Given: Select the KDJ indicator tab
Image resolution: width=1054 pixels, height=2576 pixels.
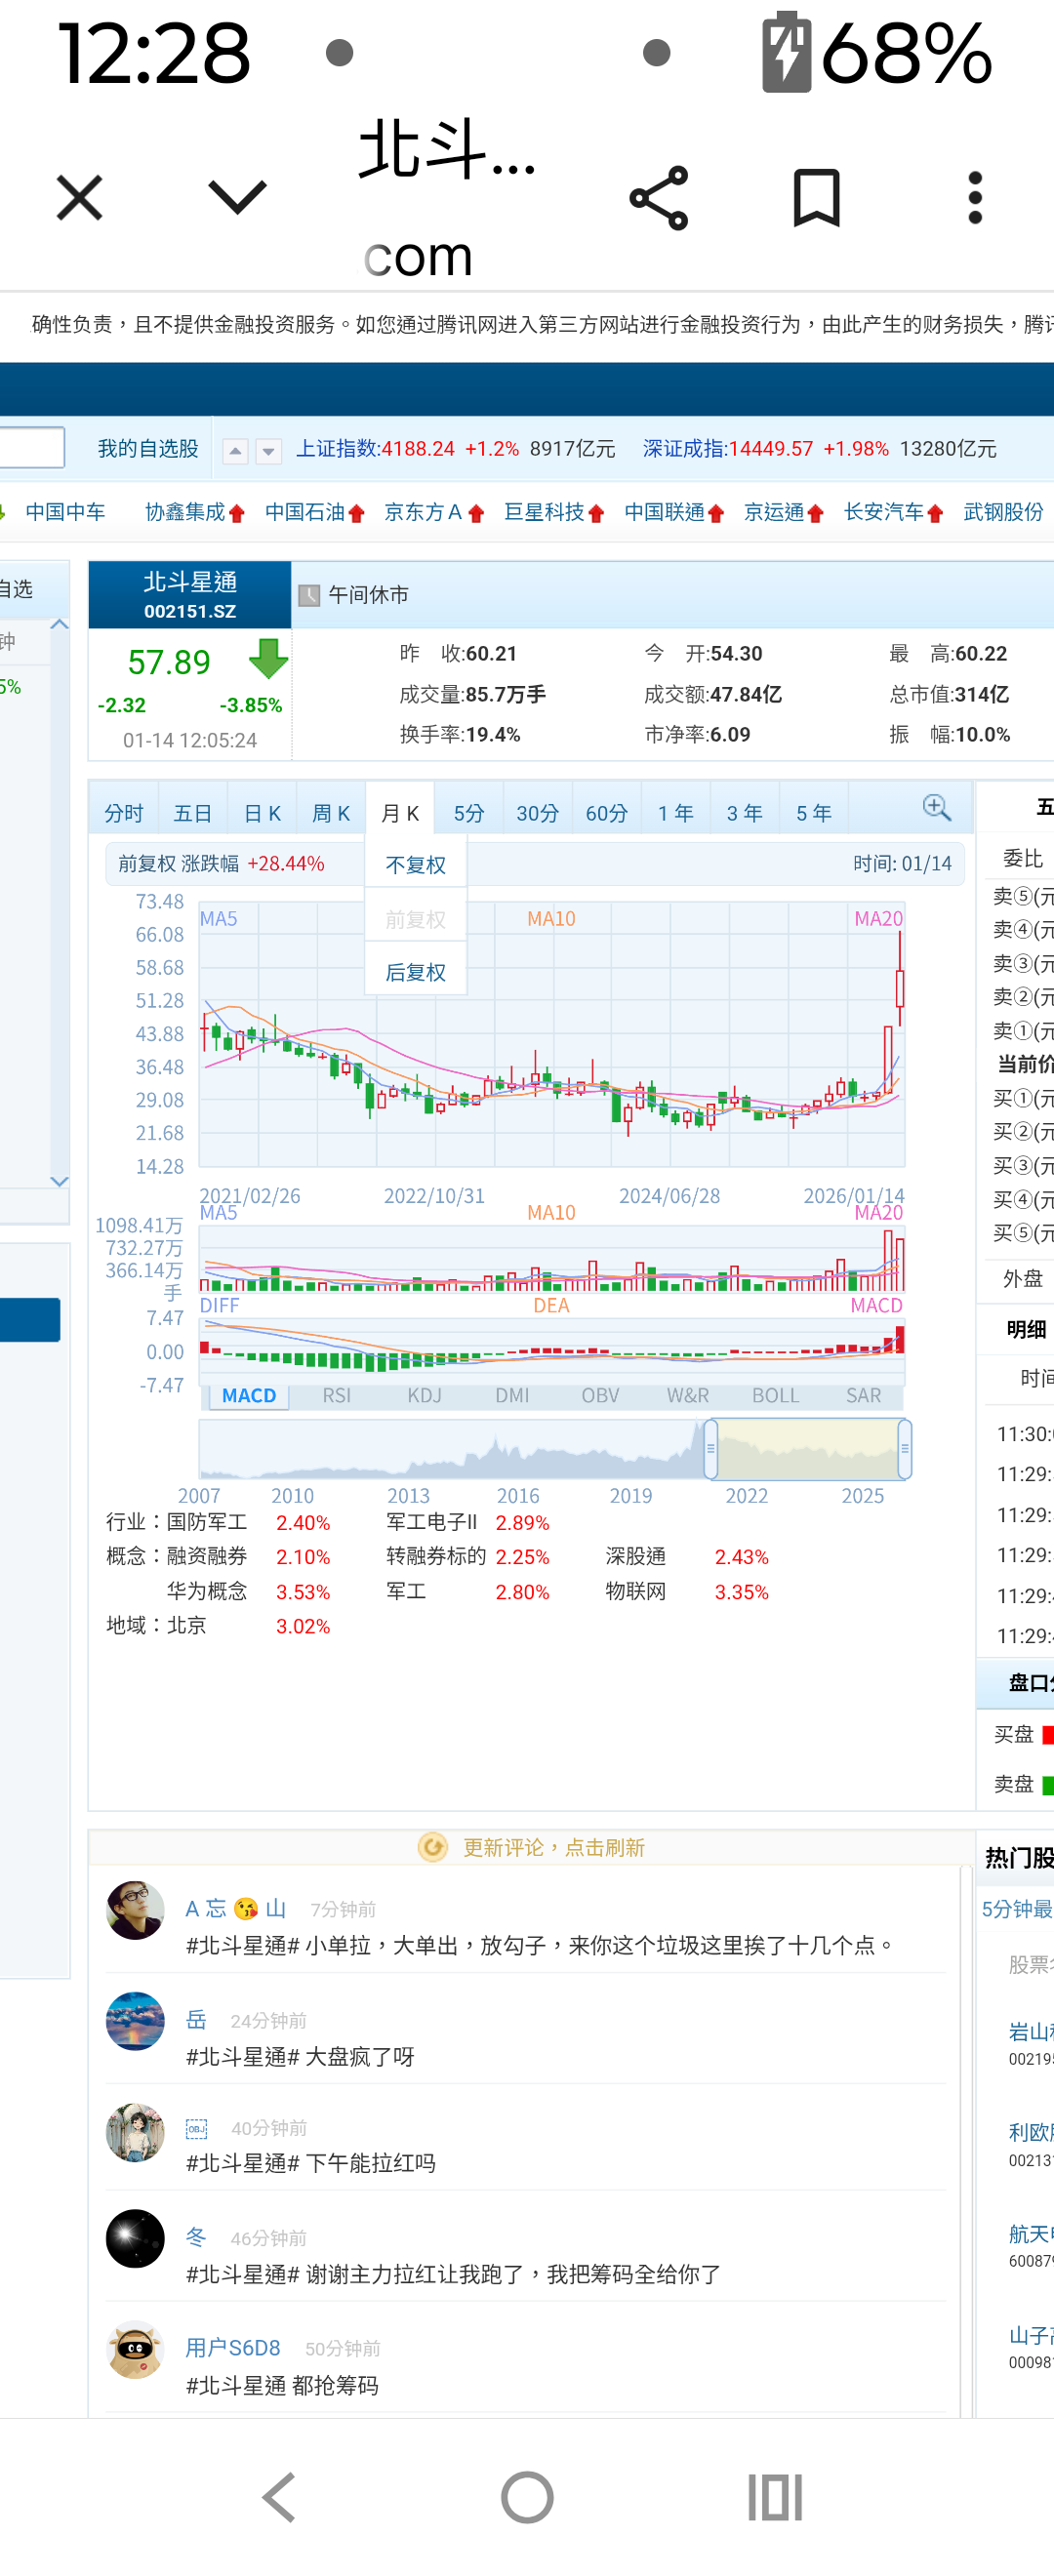Looking at the screenshot, I should click(425, 1395).
